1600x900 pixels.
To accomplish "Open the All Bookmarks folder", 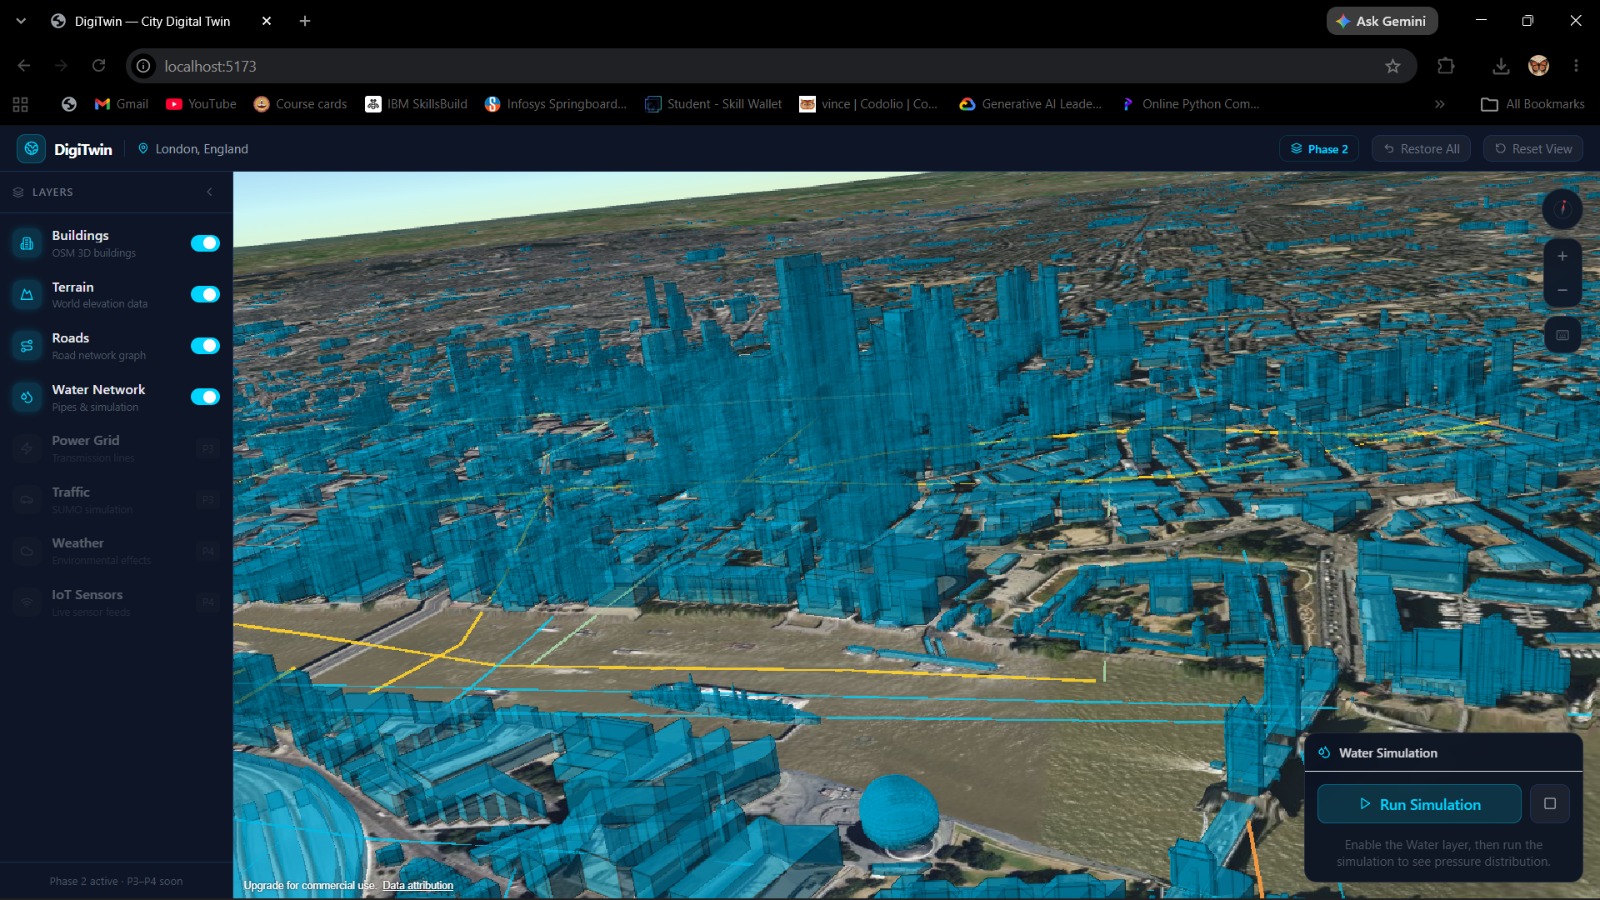I will (x=1533, y=104).
